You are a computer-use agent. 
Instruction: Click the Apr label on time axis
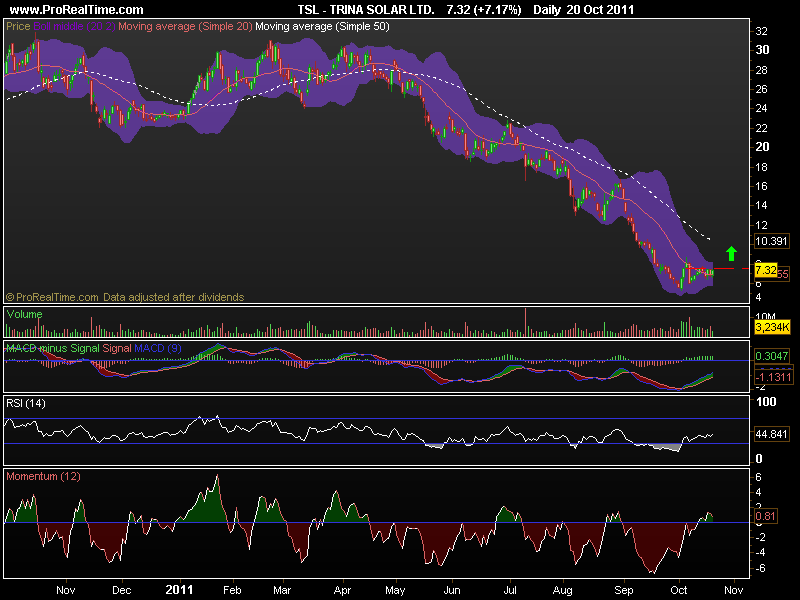pos(342,590)
